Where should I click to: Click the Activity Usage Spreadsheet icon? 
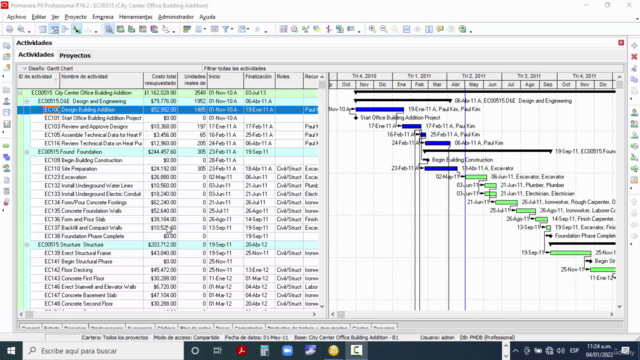click(120, 29)
